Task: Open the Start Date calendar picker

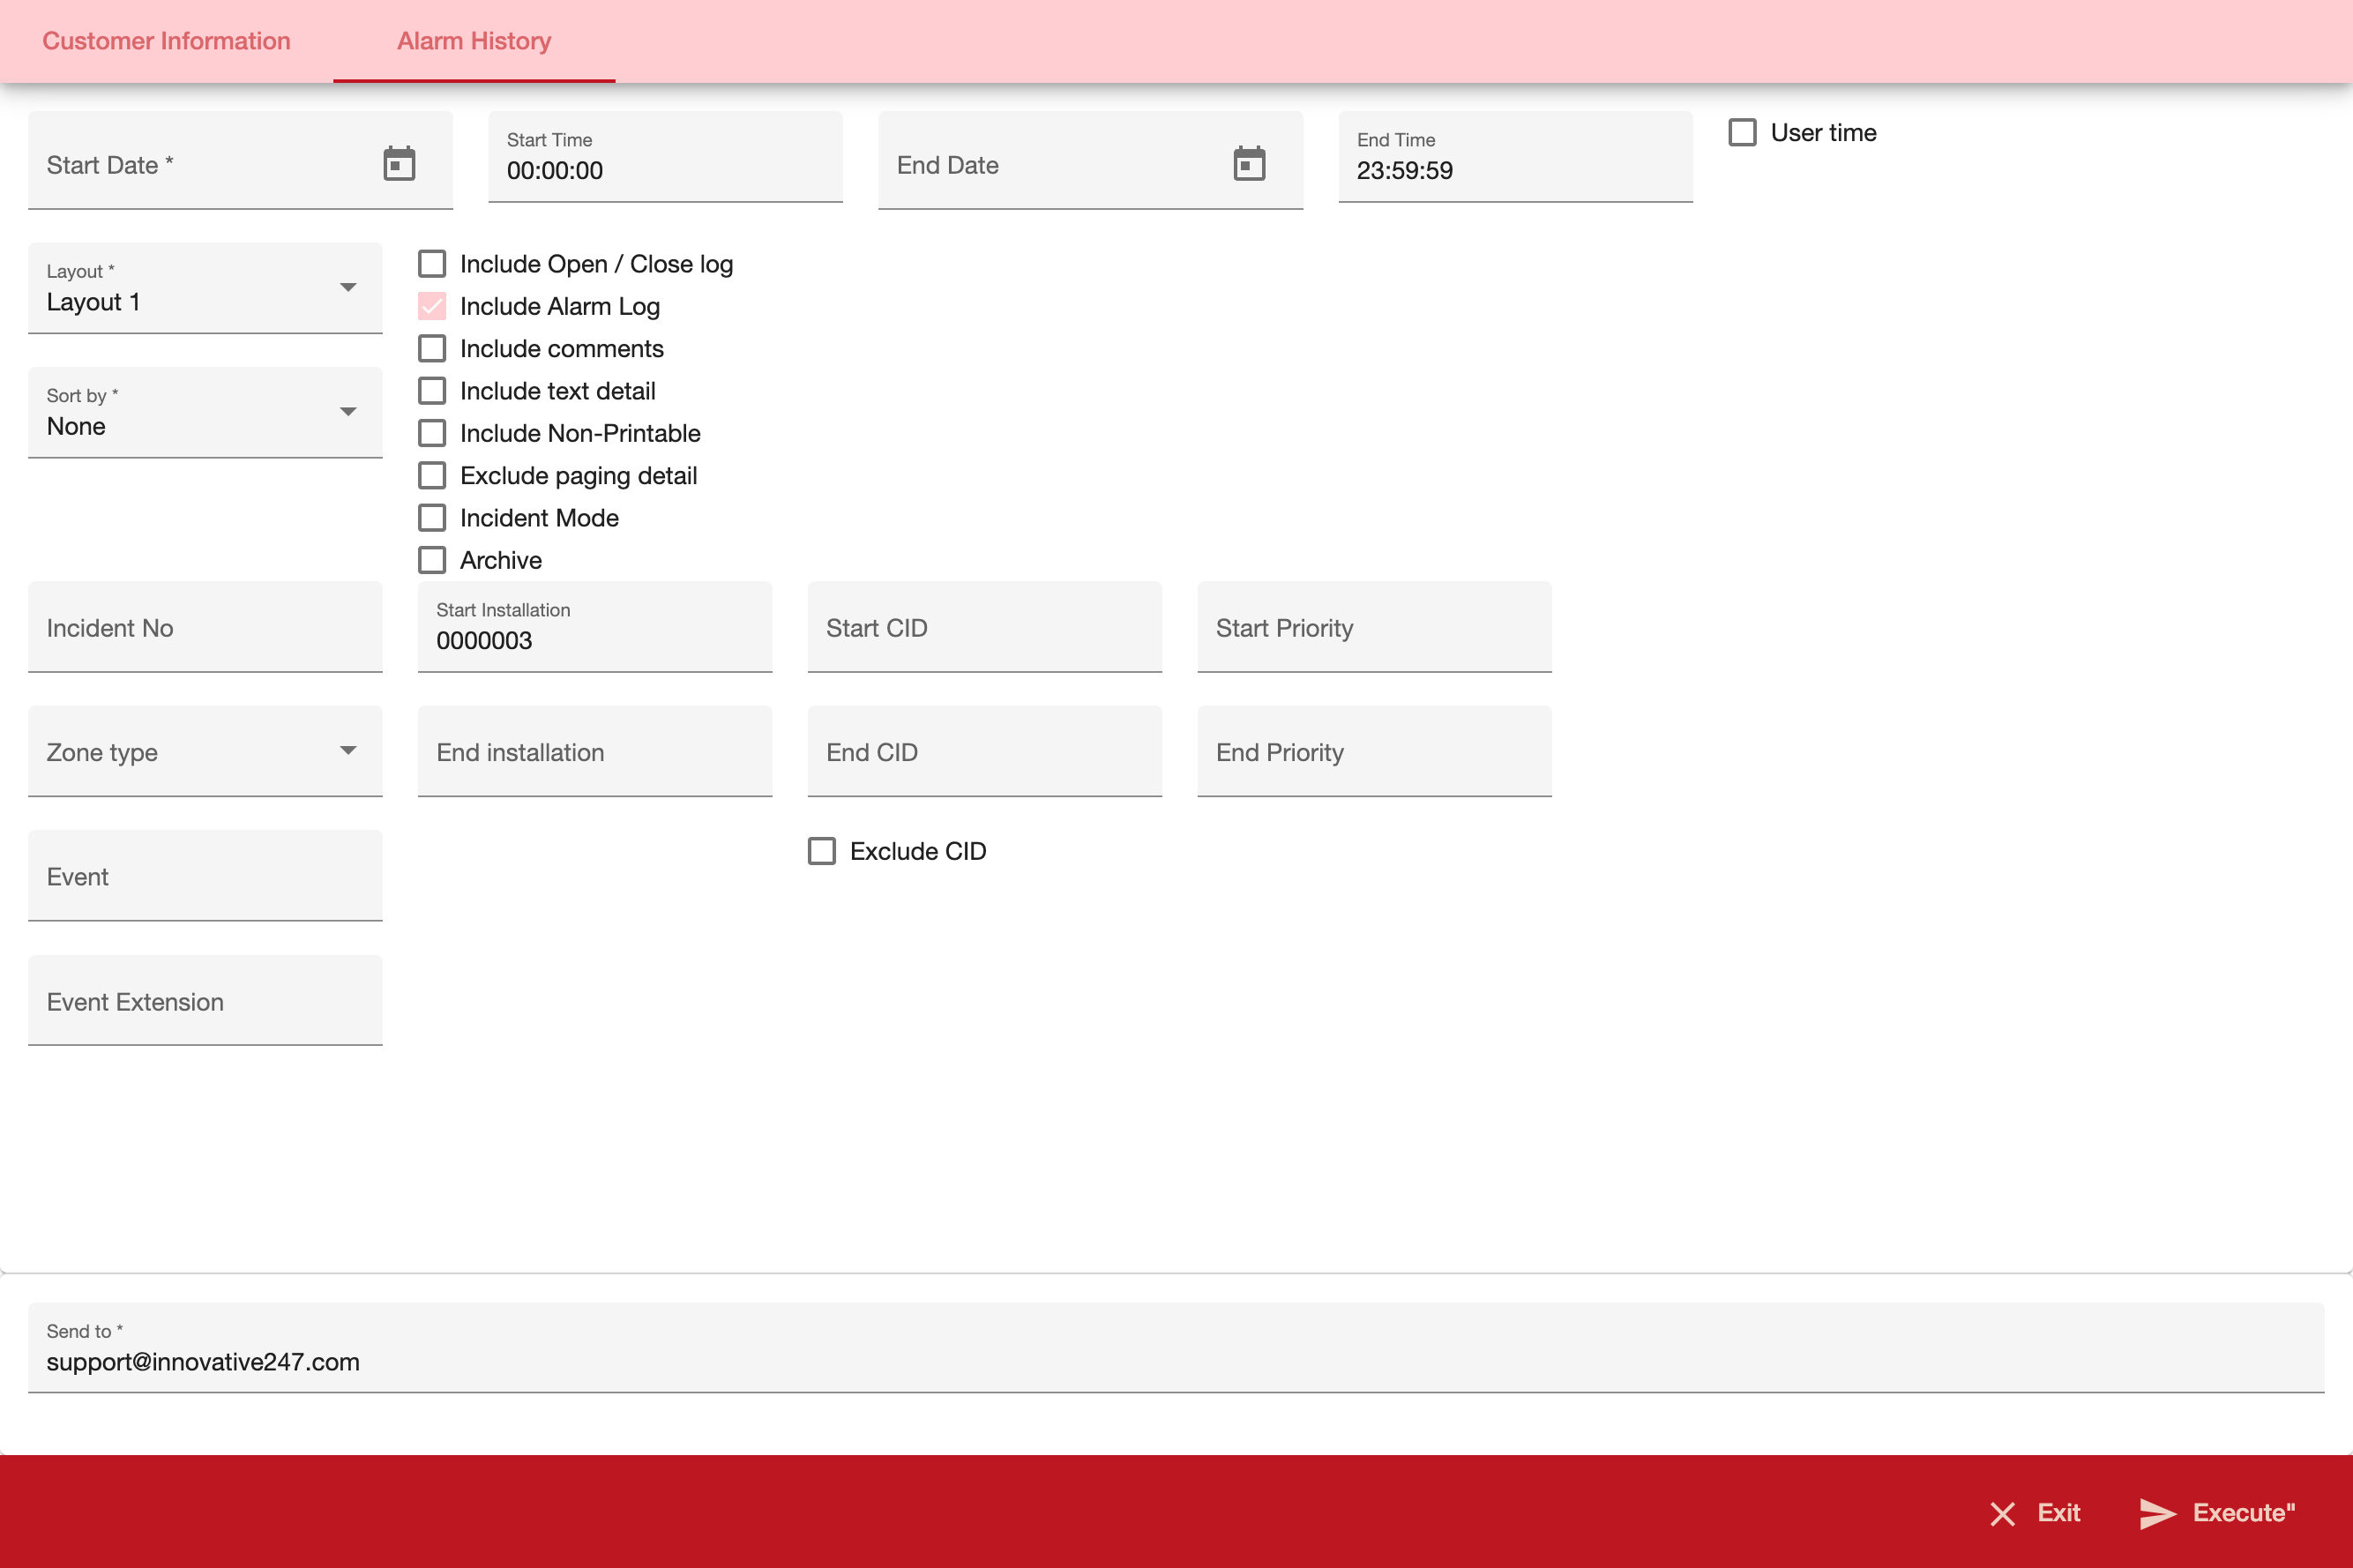Action: pos(399,164)
